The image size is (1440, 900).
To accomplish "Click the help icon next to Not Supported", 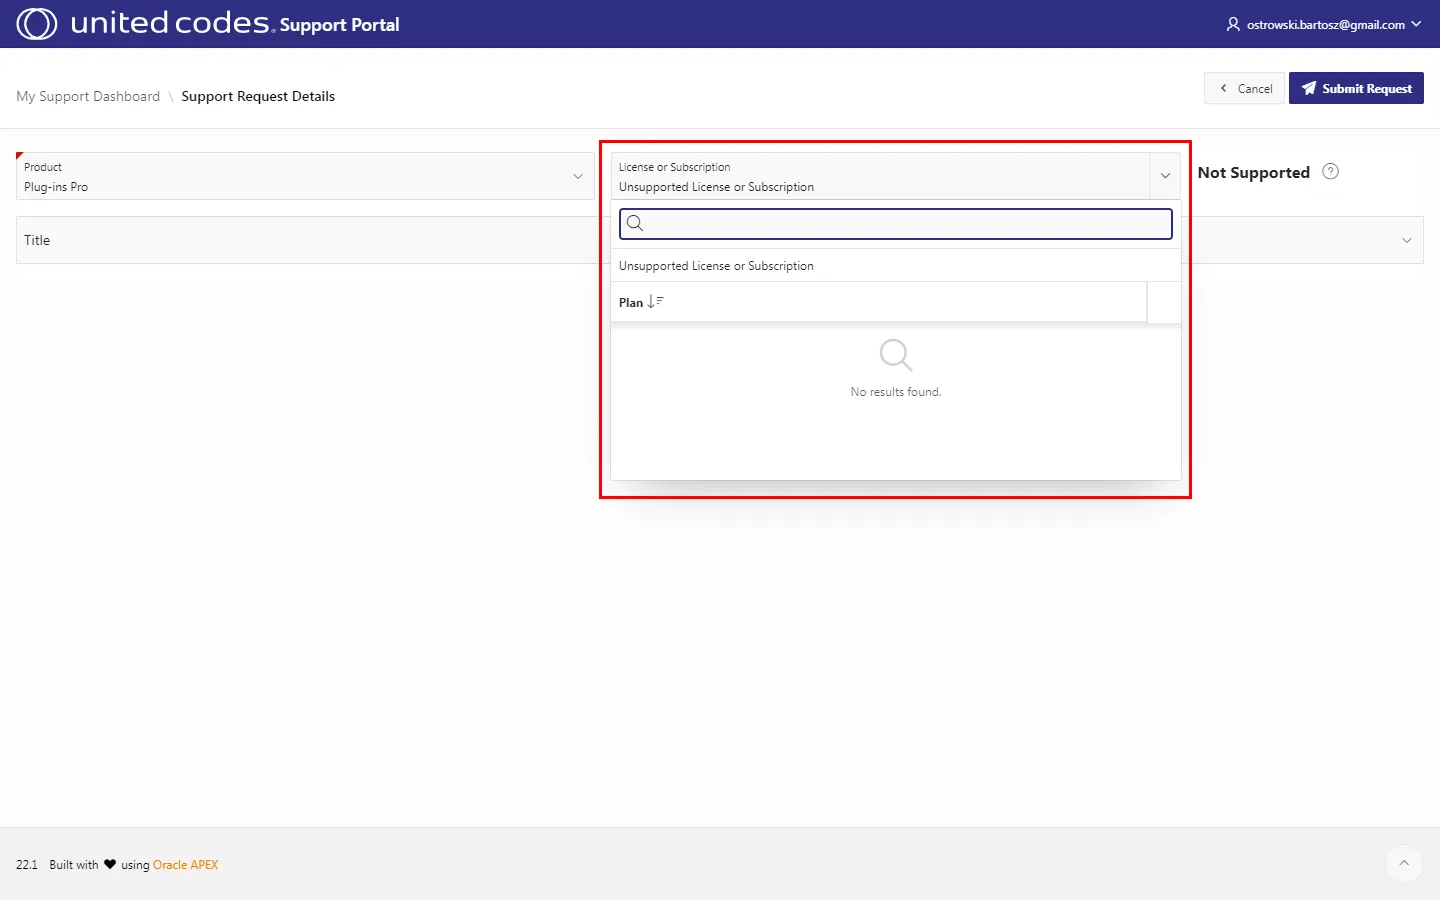I will [x=1330, y=172].
